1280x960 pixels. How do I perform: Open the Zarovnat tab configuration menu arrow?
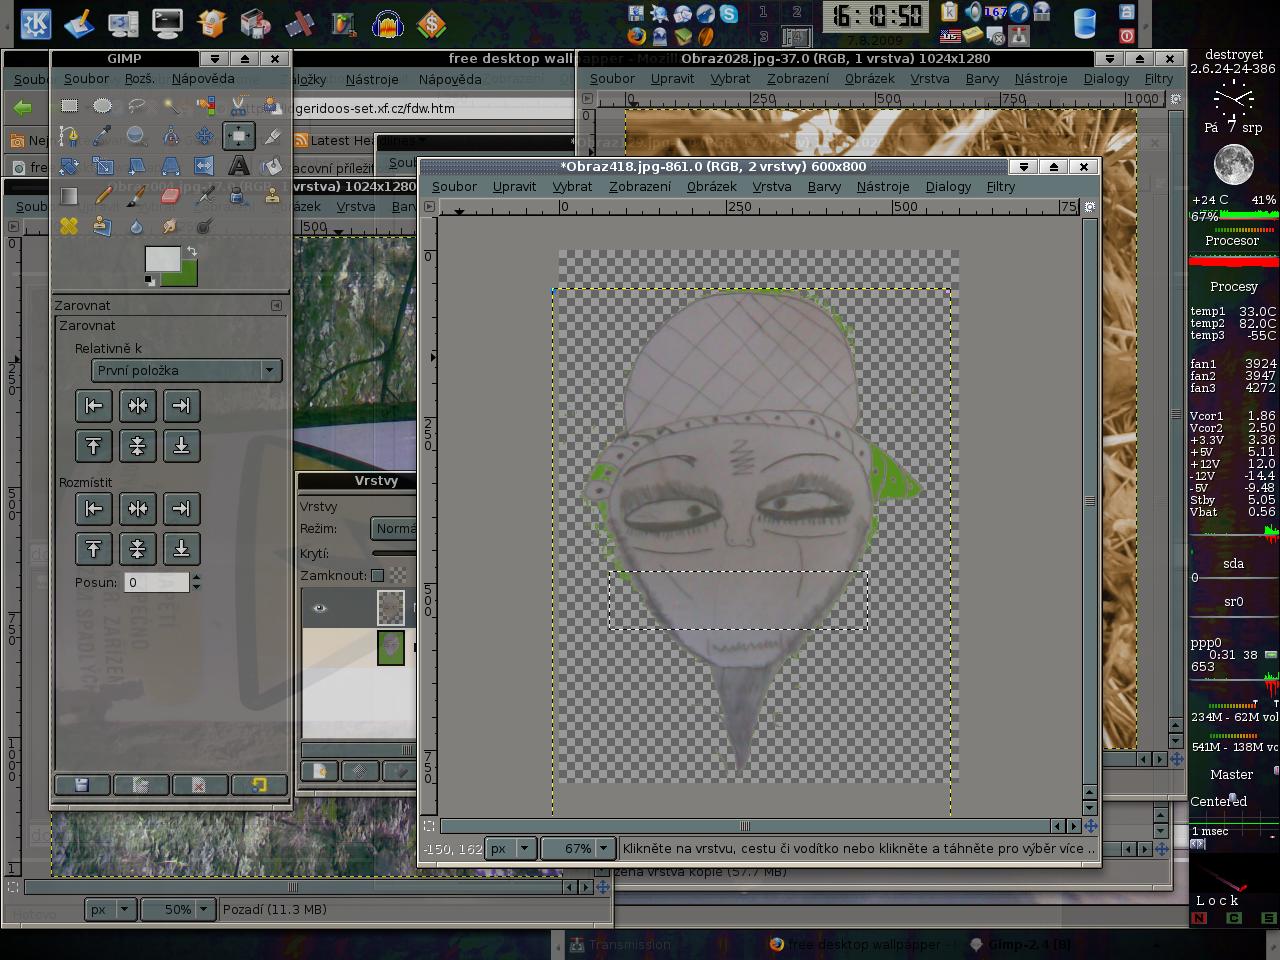click(277, 305)
